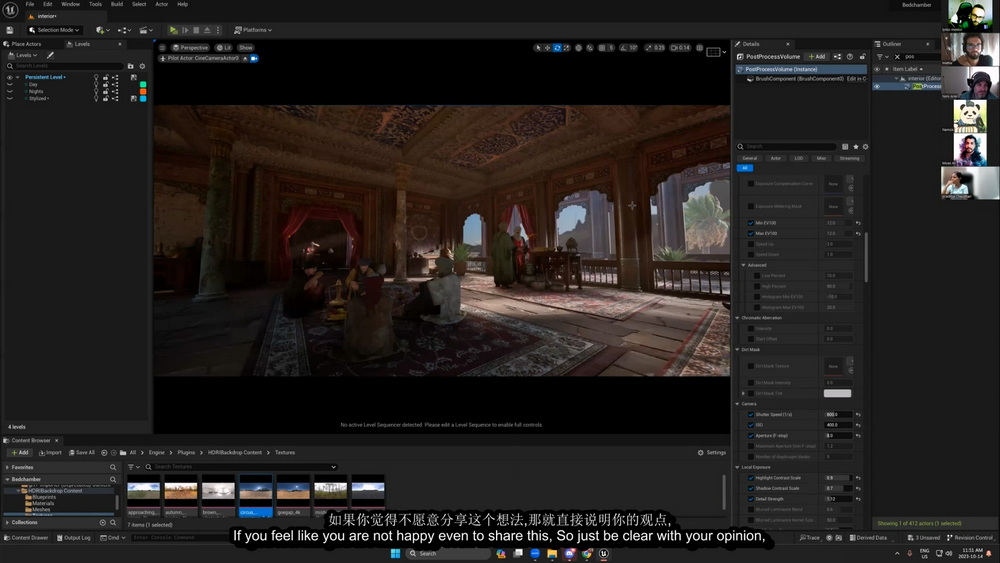Screen dimensions: 1000x563
Task: Click the Import button
Action: pos(50,453)
